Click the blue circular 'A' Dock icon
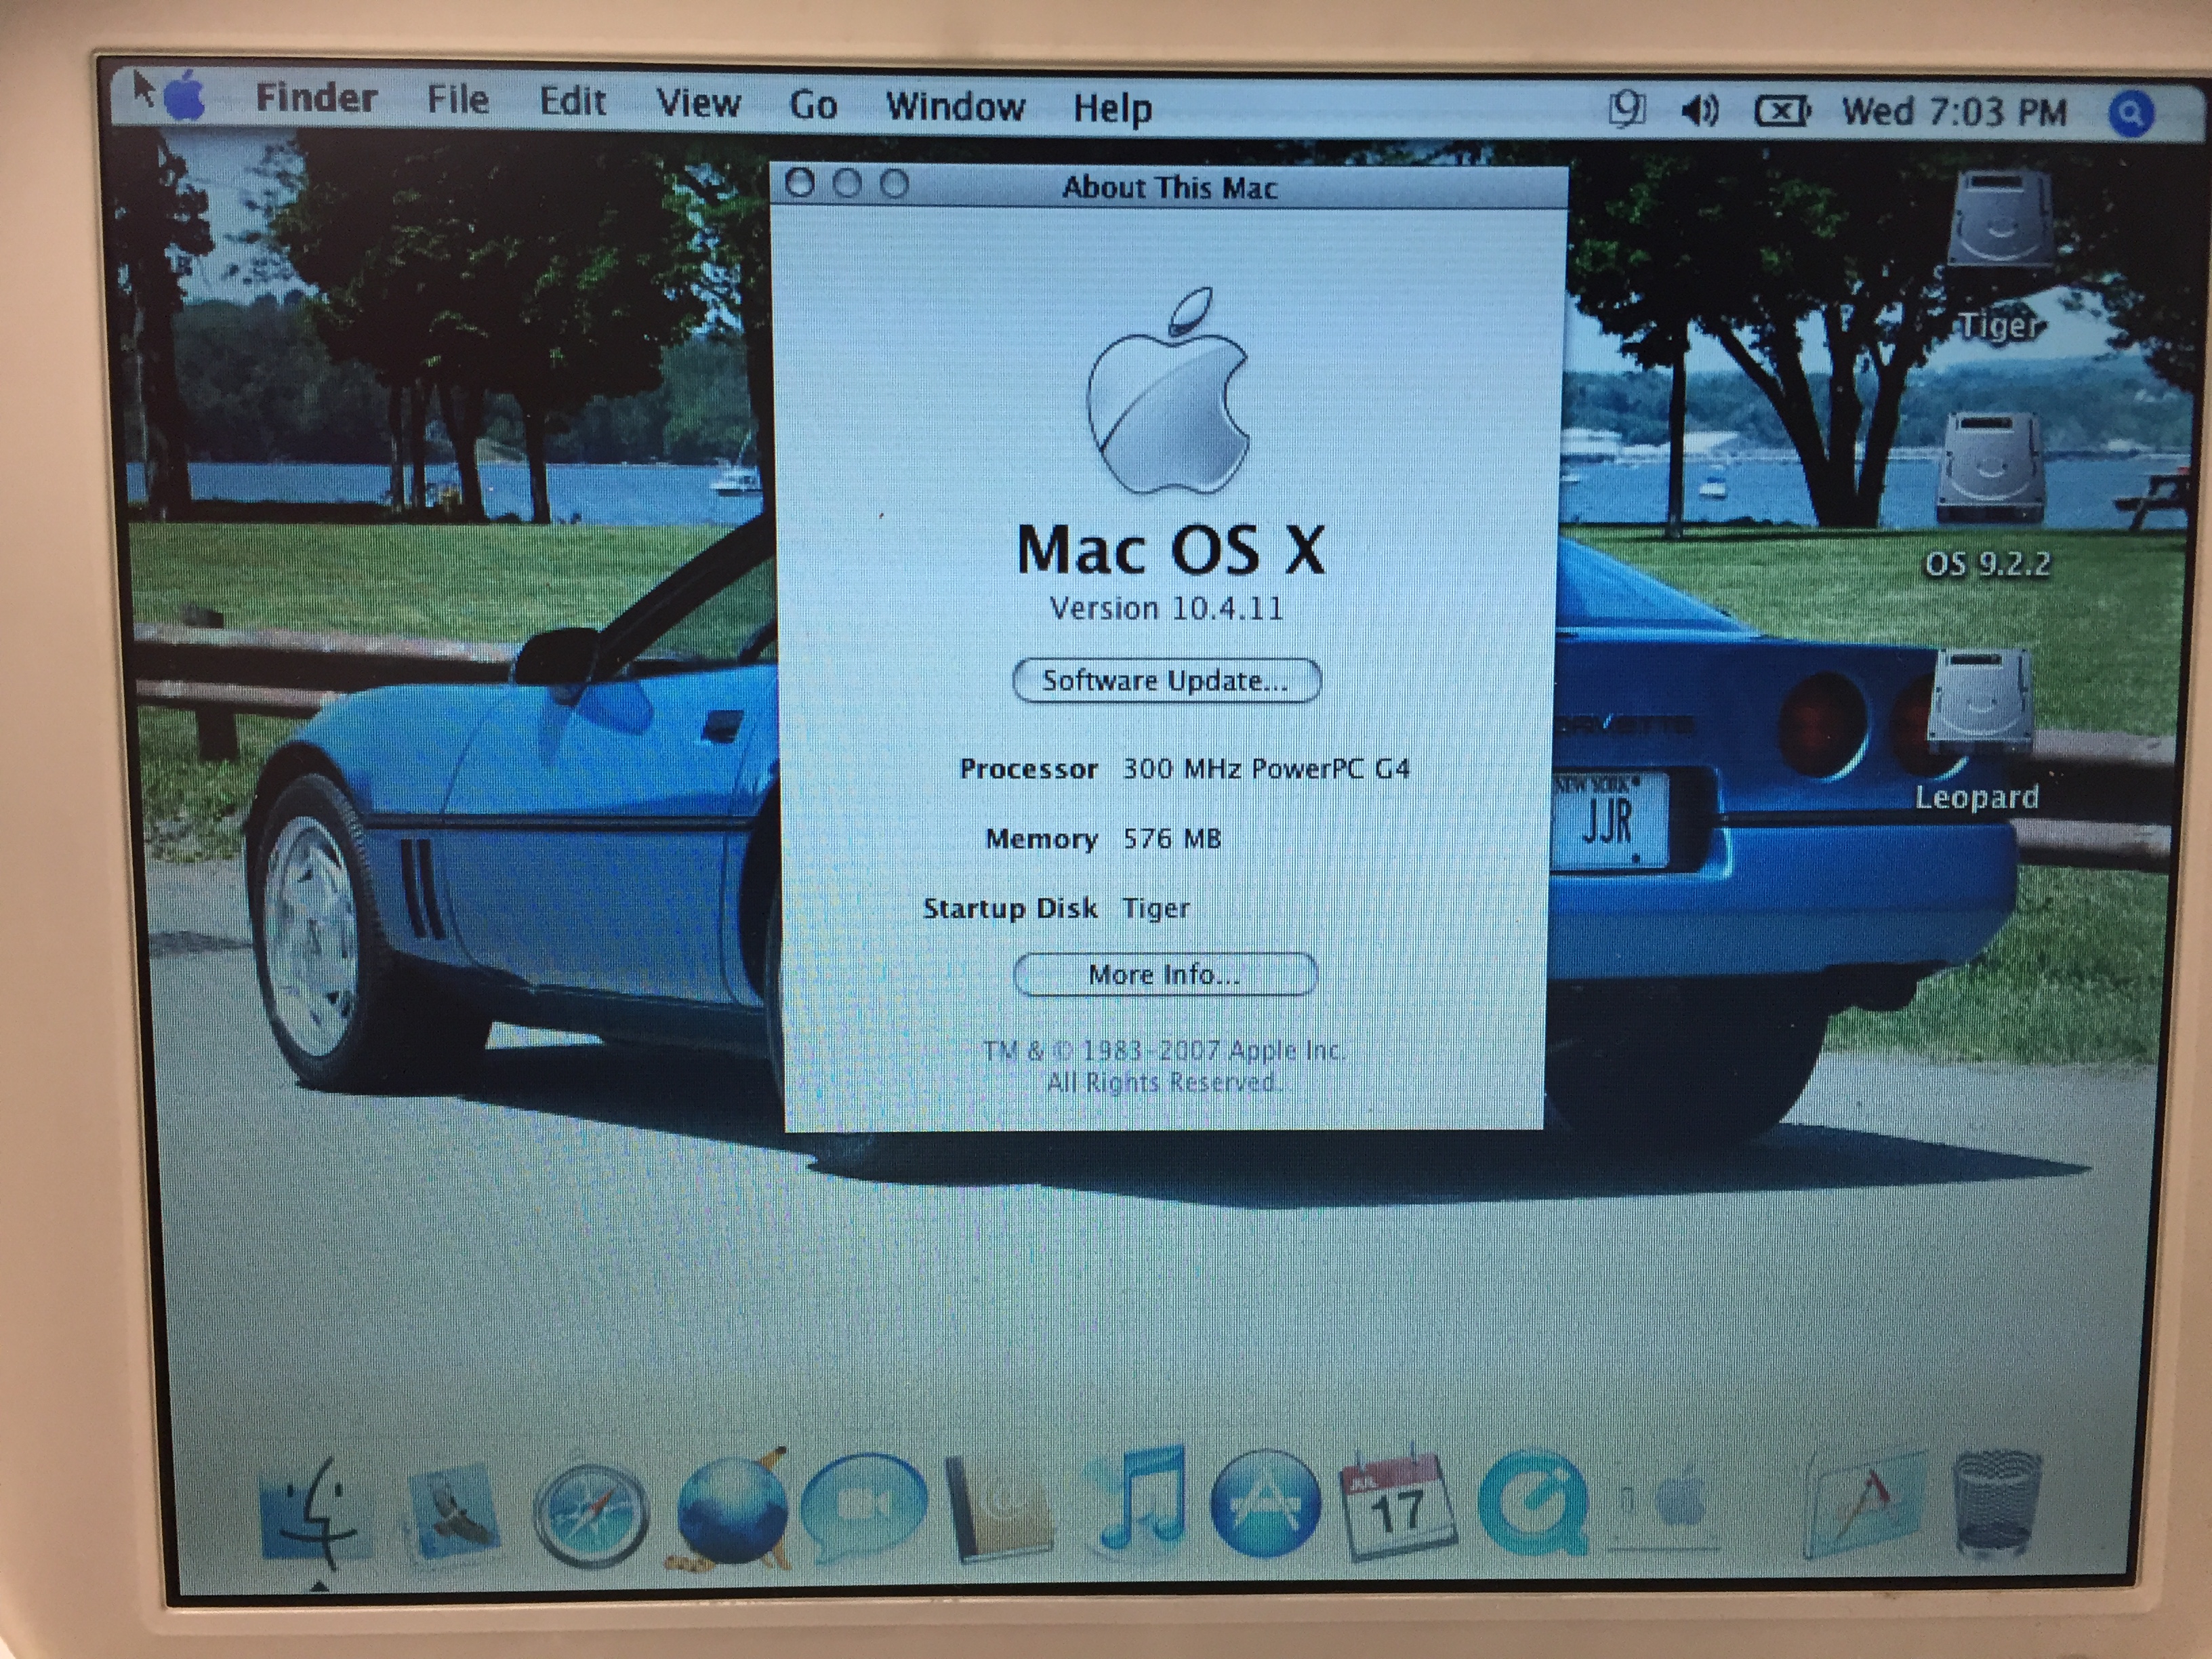This screenshot has height=1659, width=2212. tap(1266, 1504)
